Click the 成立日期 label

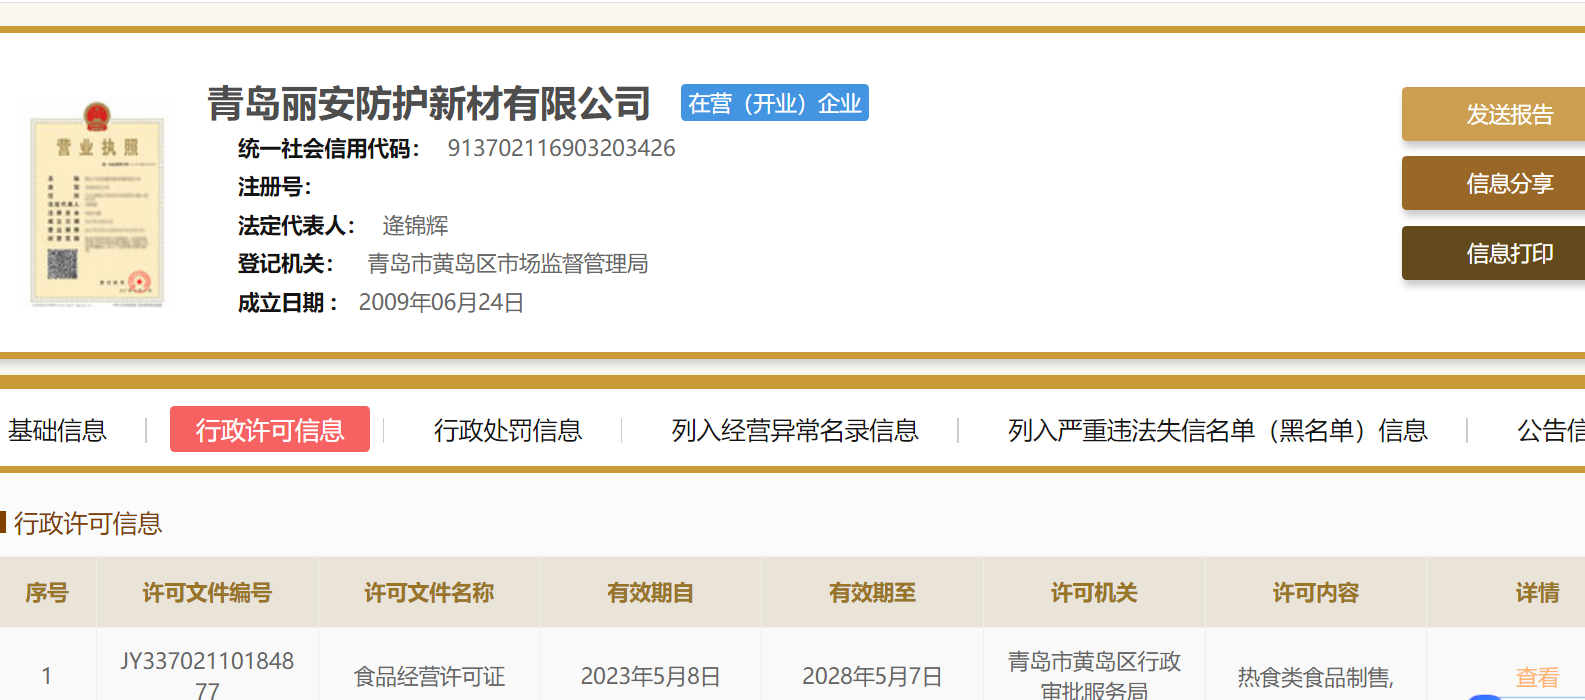click(288, 302)
